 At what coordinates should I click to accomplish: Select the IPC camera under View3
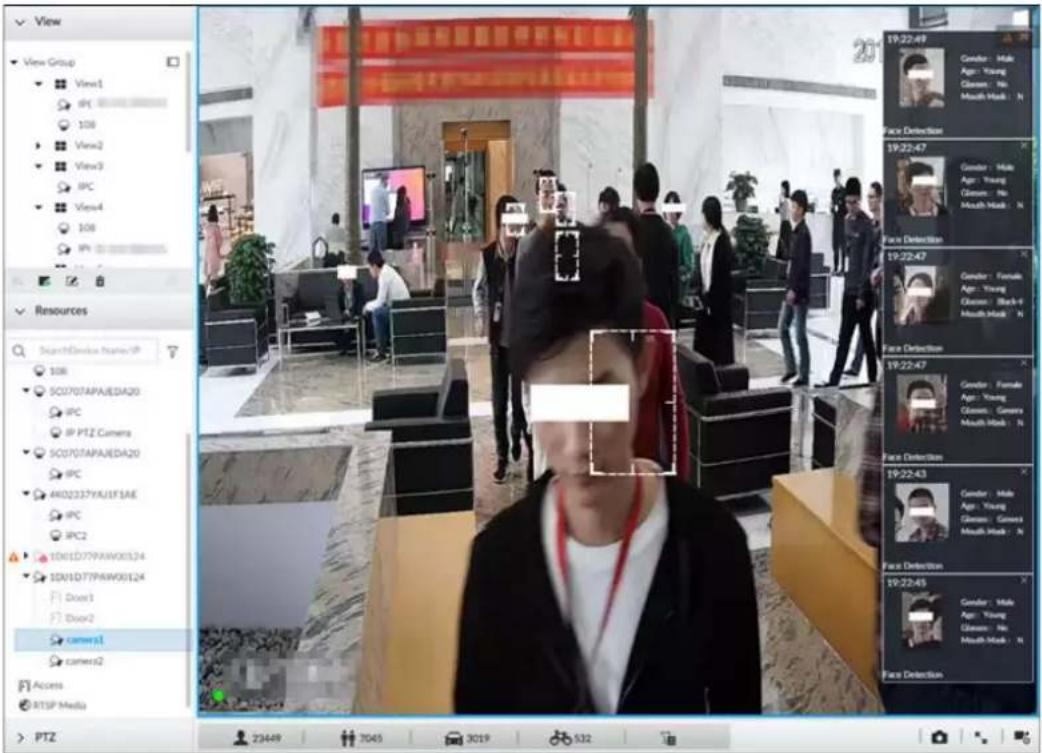coord(76,187)
